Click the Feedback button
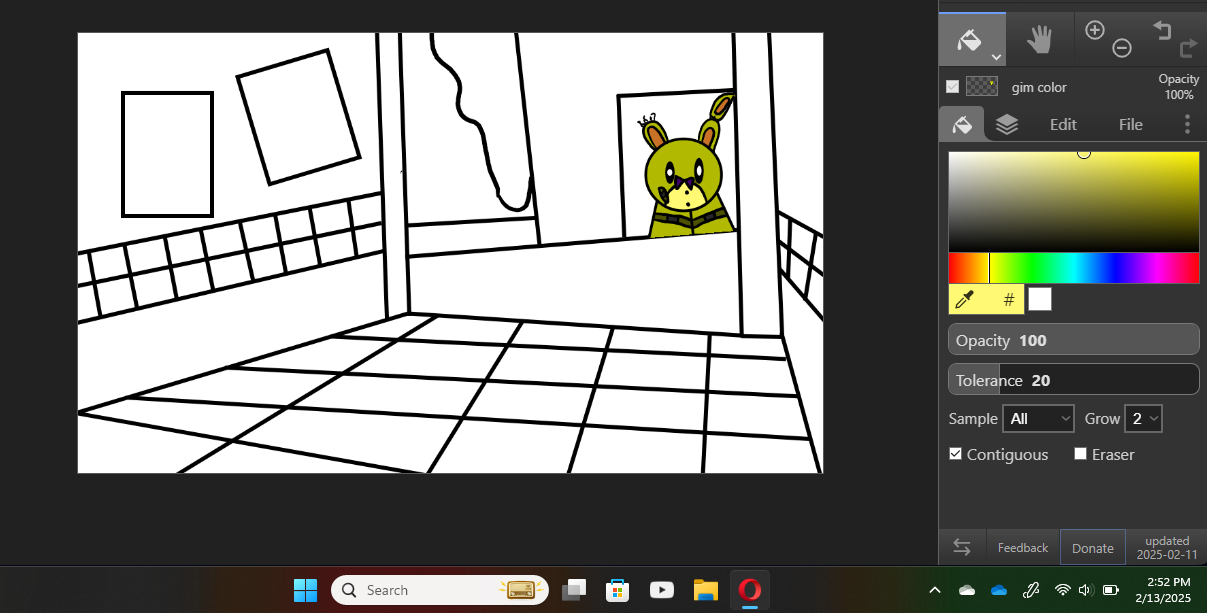Image resolution: width=1207 pixels, height=613 pixels. (1023, 548)
